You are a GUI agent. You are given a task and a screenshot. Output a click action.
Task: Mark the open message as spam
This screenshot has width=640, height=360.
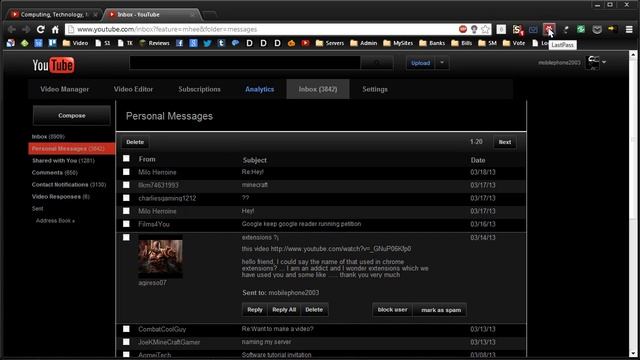441,310
